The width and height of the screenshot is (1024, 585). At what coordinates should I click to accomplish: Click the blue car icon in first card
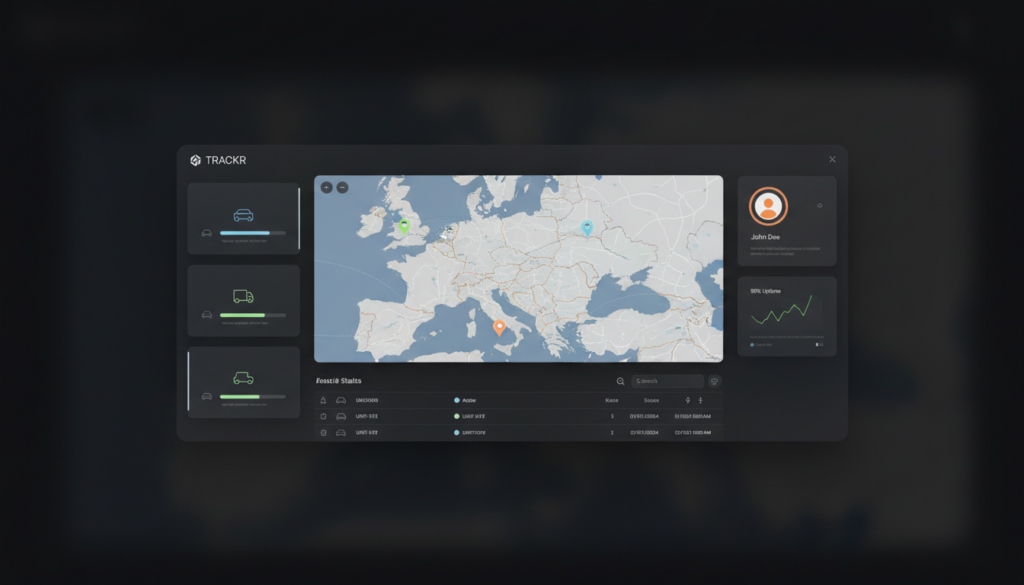tap(243, 215)
